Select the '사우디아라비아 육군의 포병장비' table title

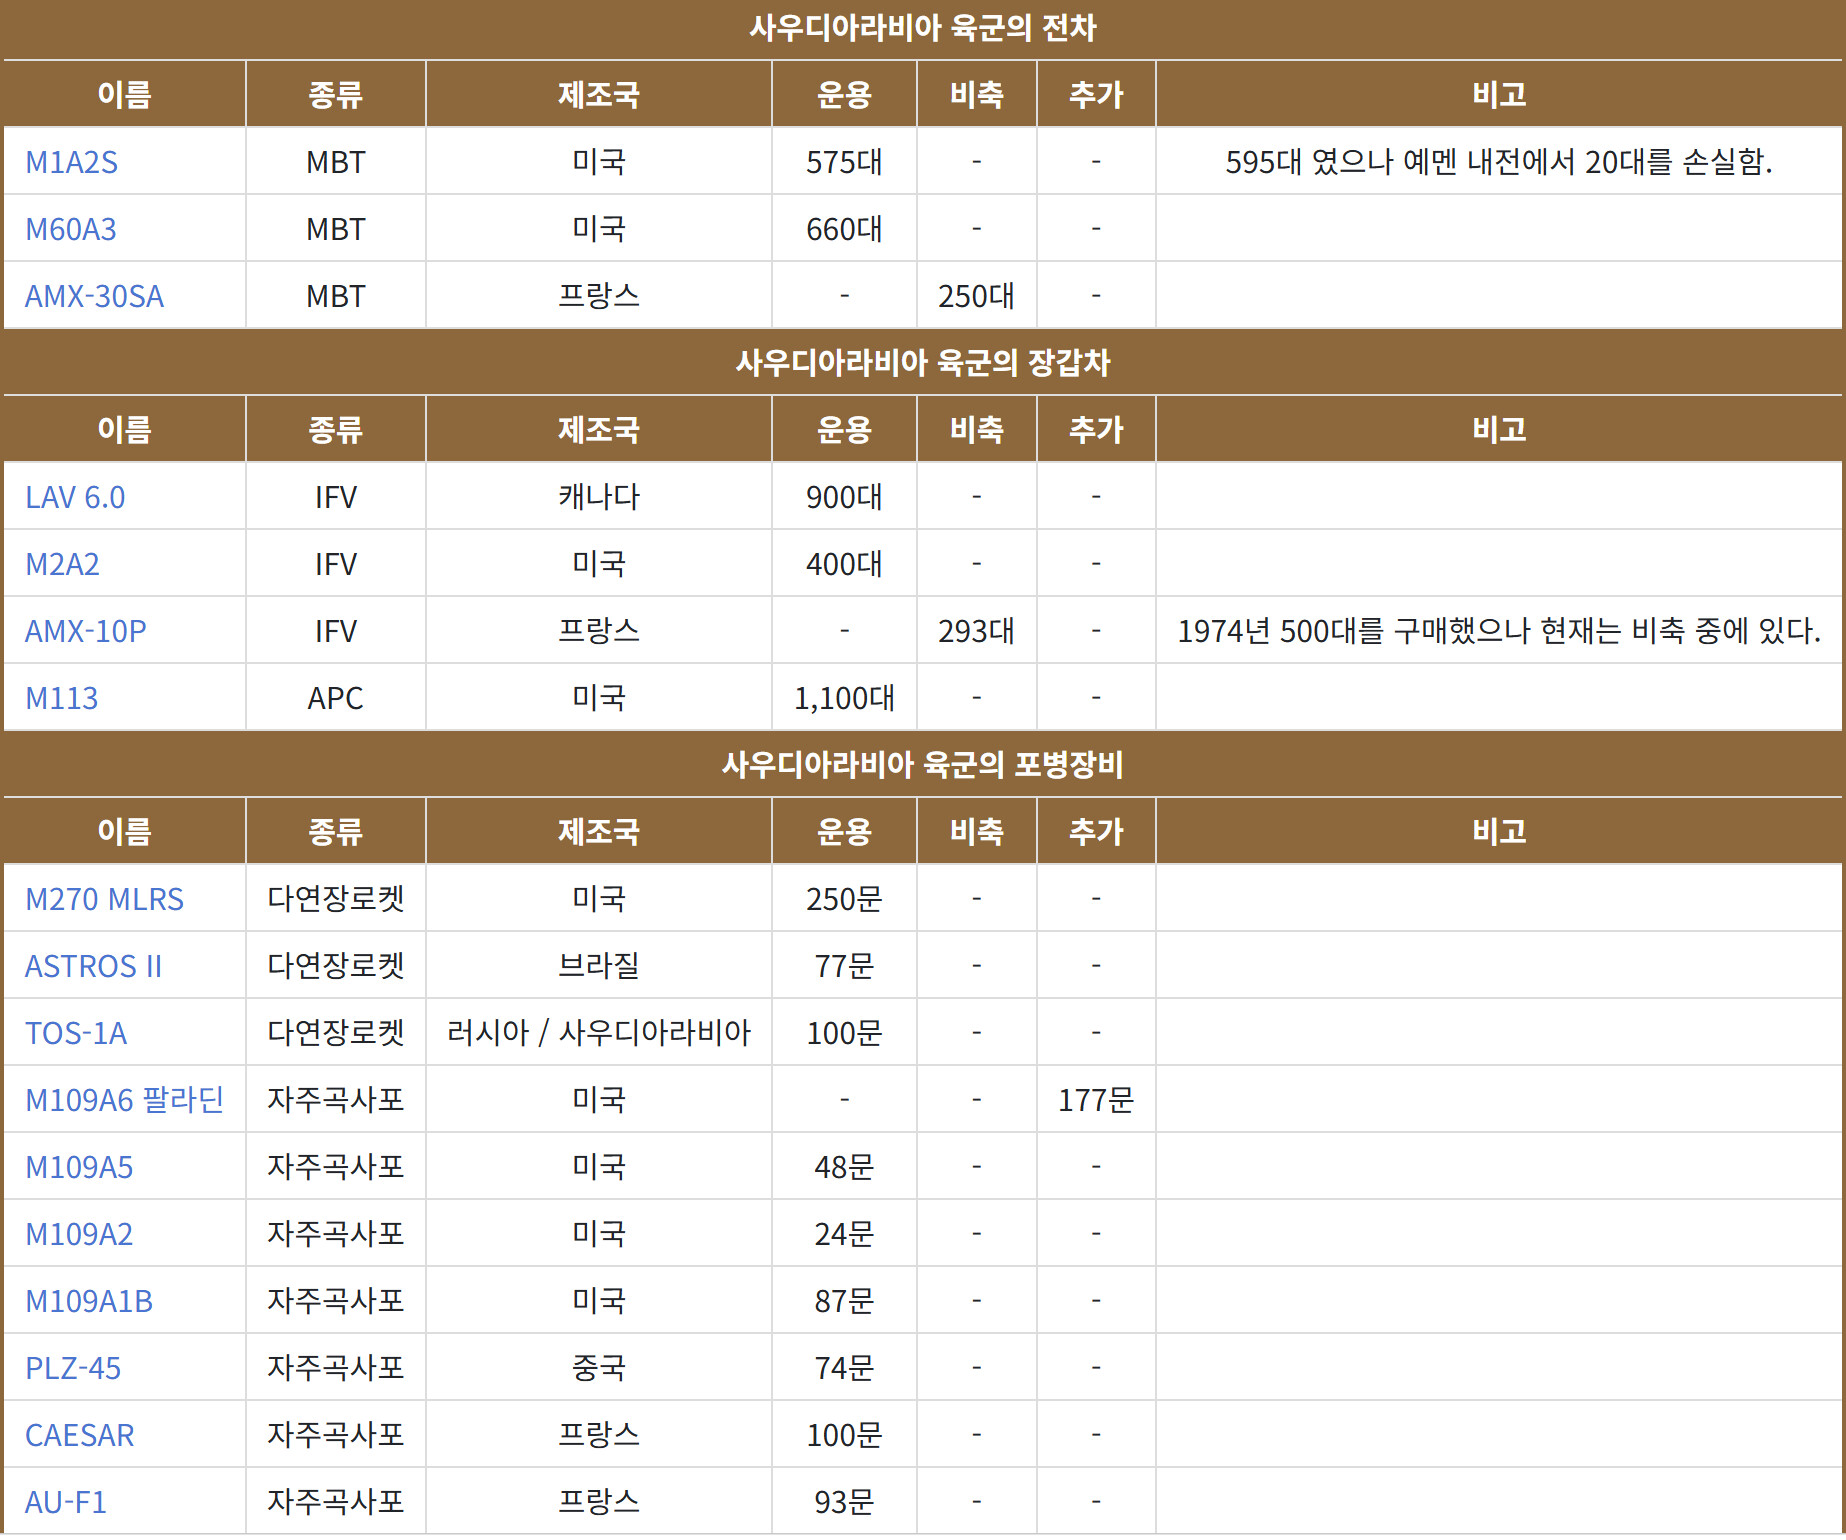pyautogui.click(x=923, y=764)
